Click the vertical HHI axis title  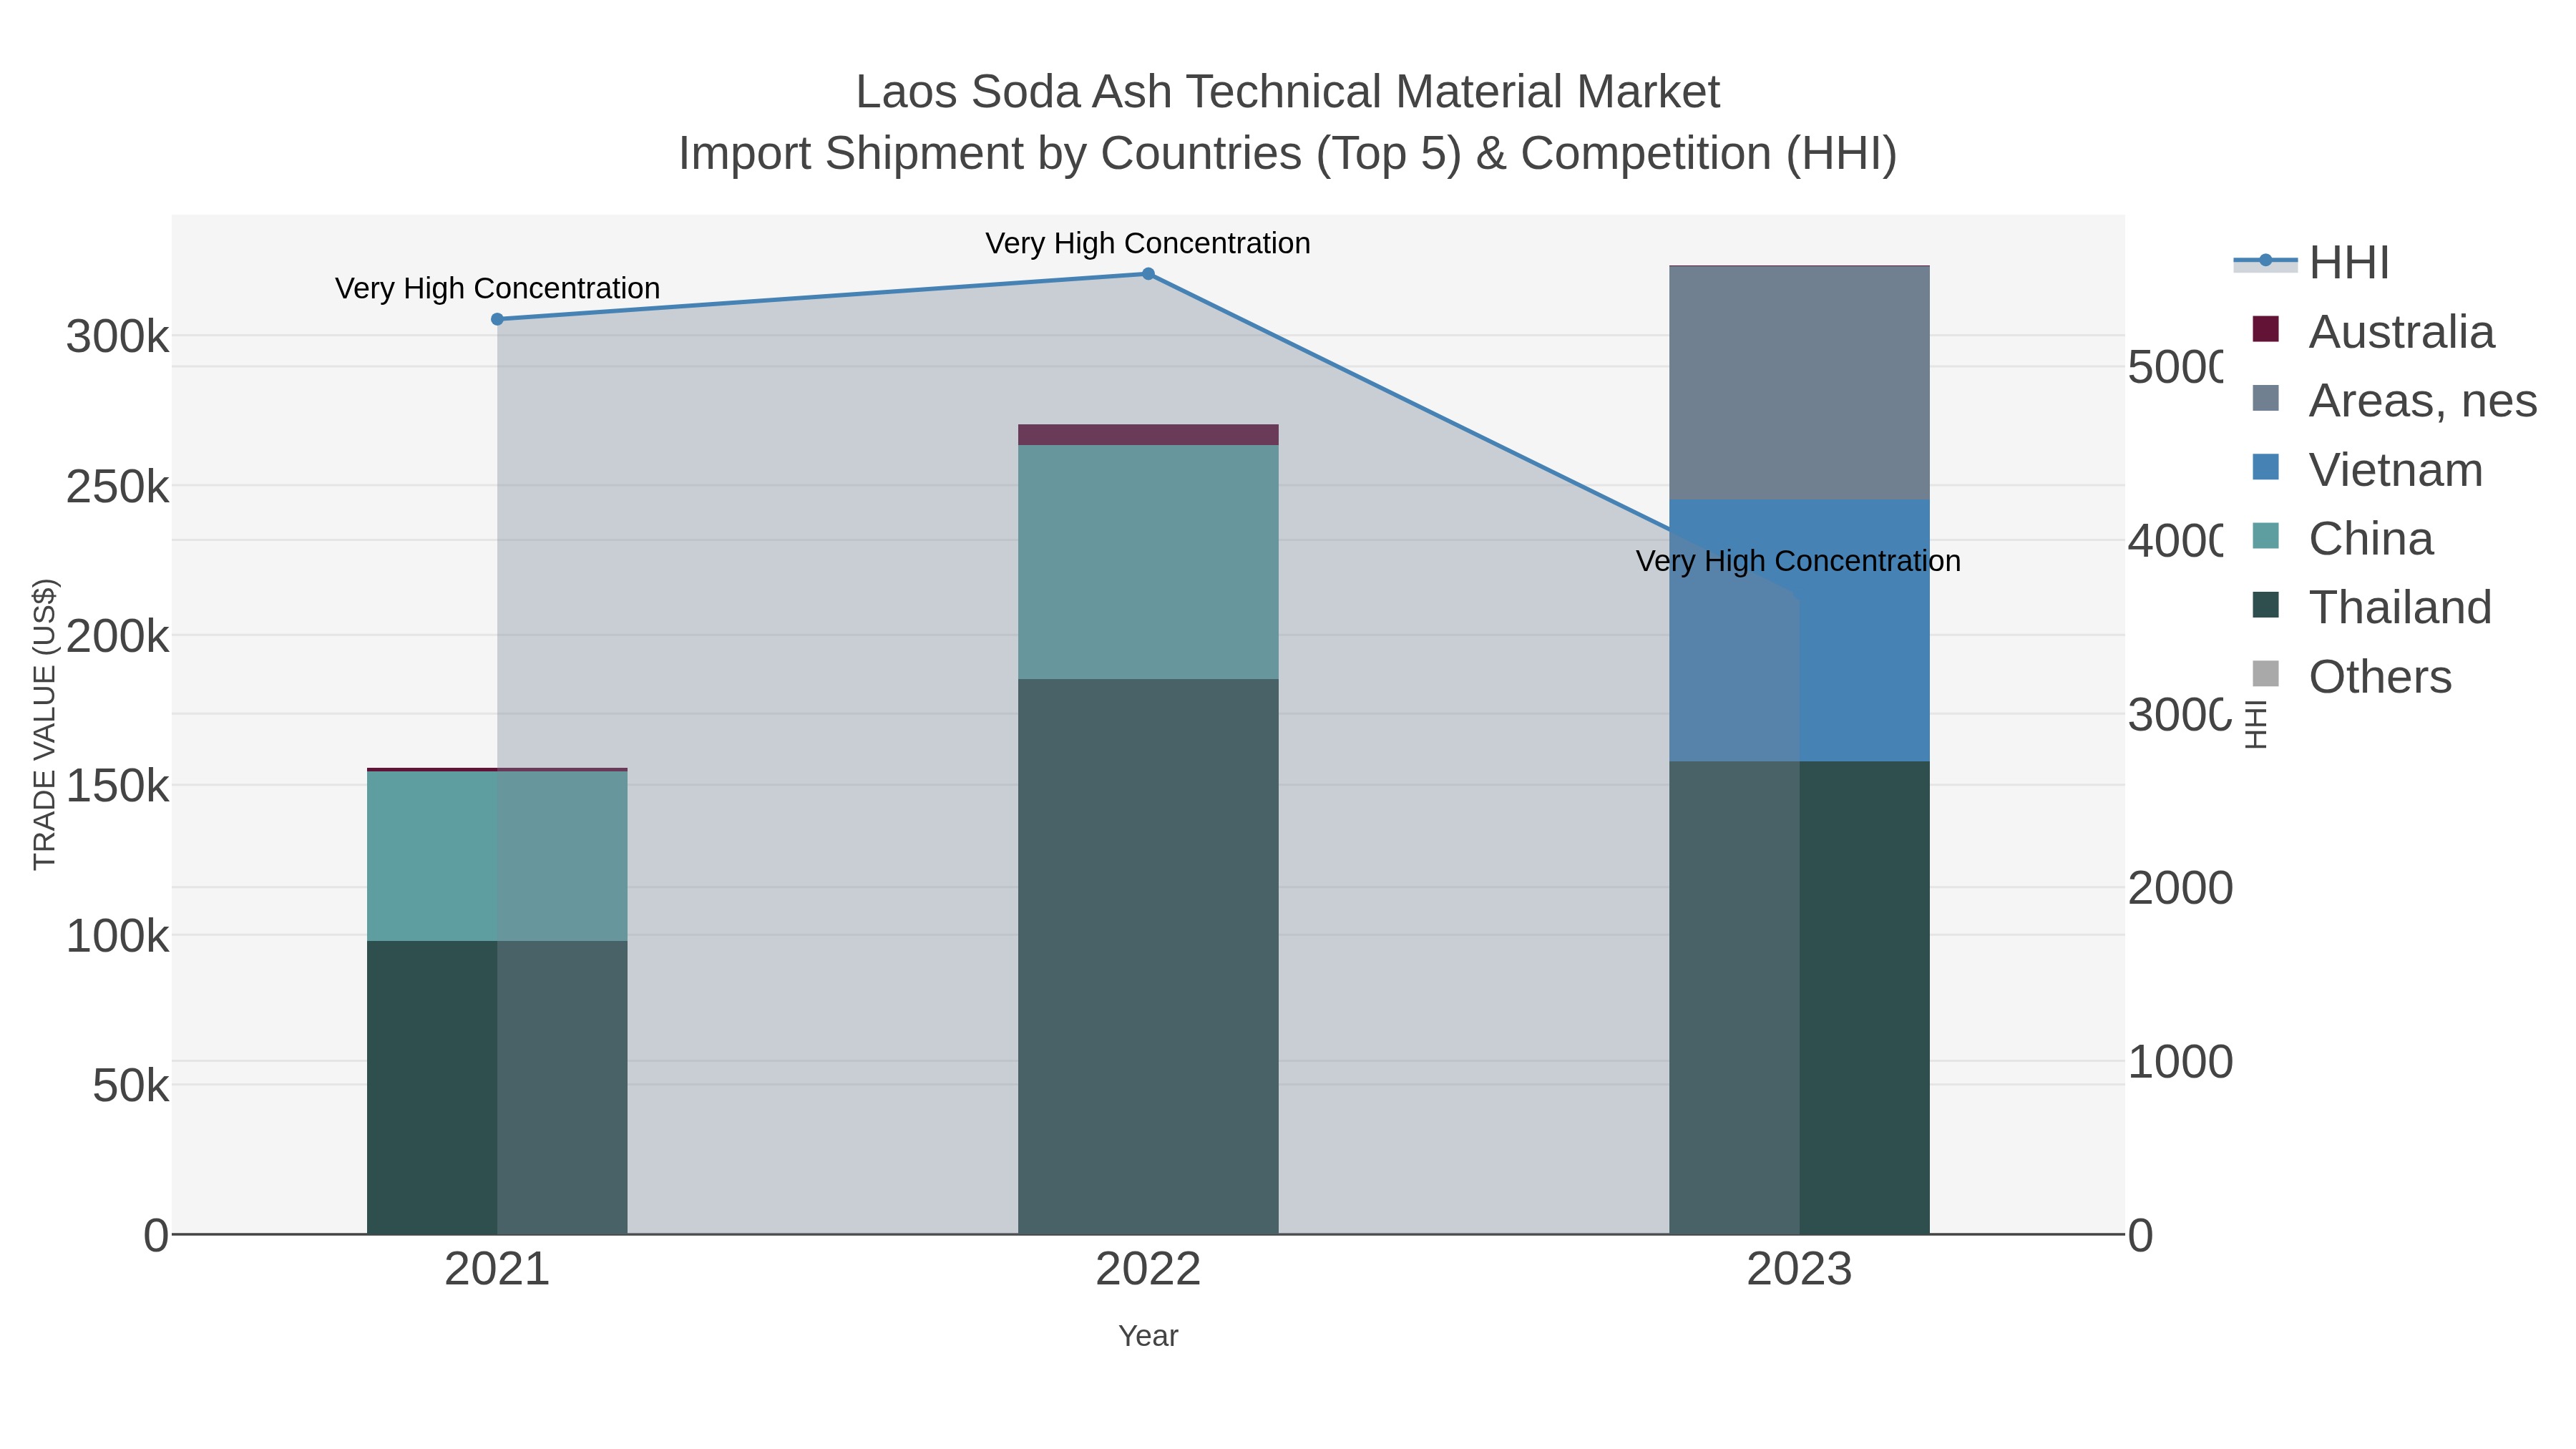click(x=2255, y=724)
